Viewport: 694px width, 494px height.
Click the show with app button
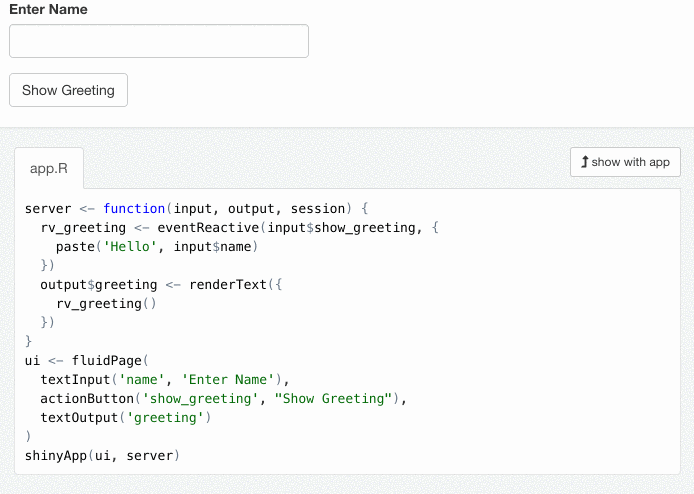[x=625, y=162]
